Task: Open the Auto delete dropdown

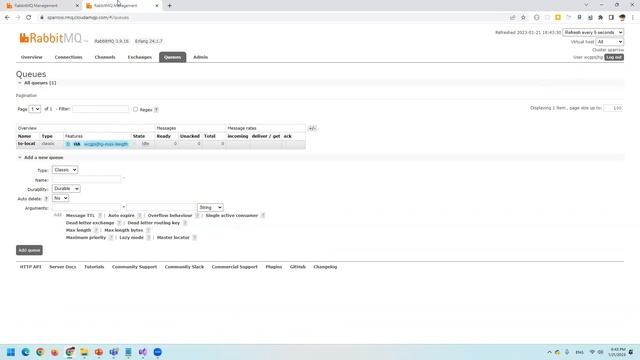Action: pyautogui.click(x=60, y=198)
